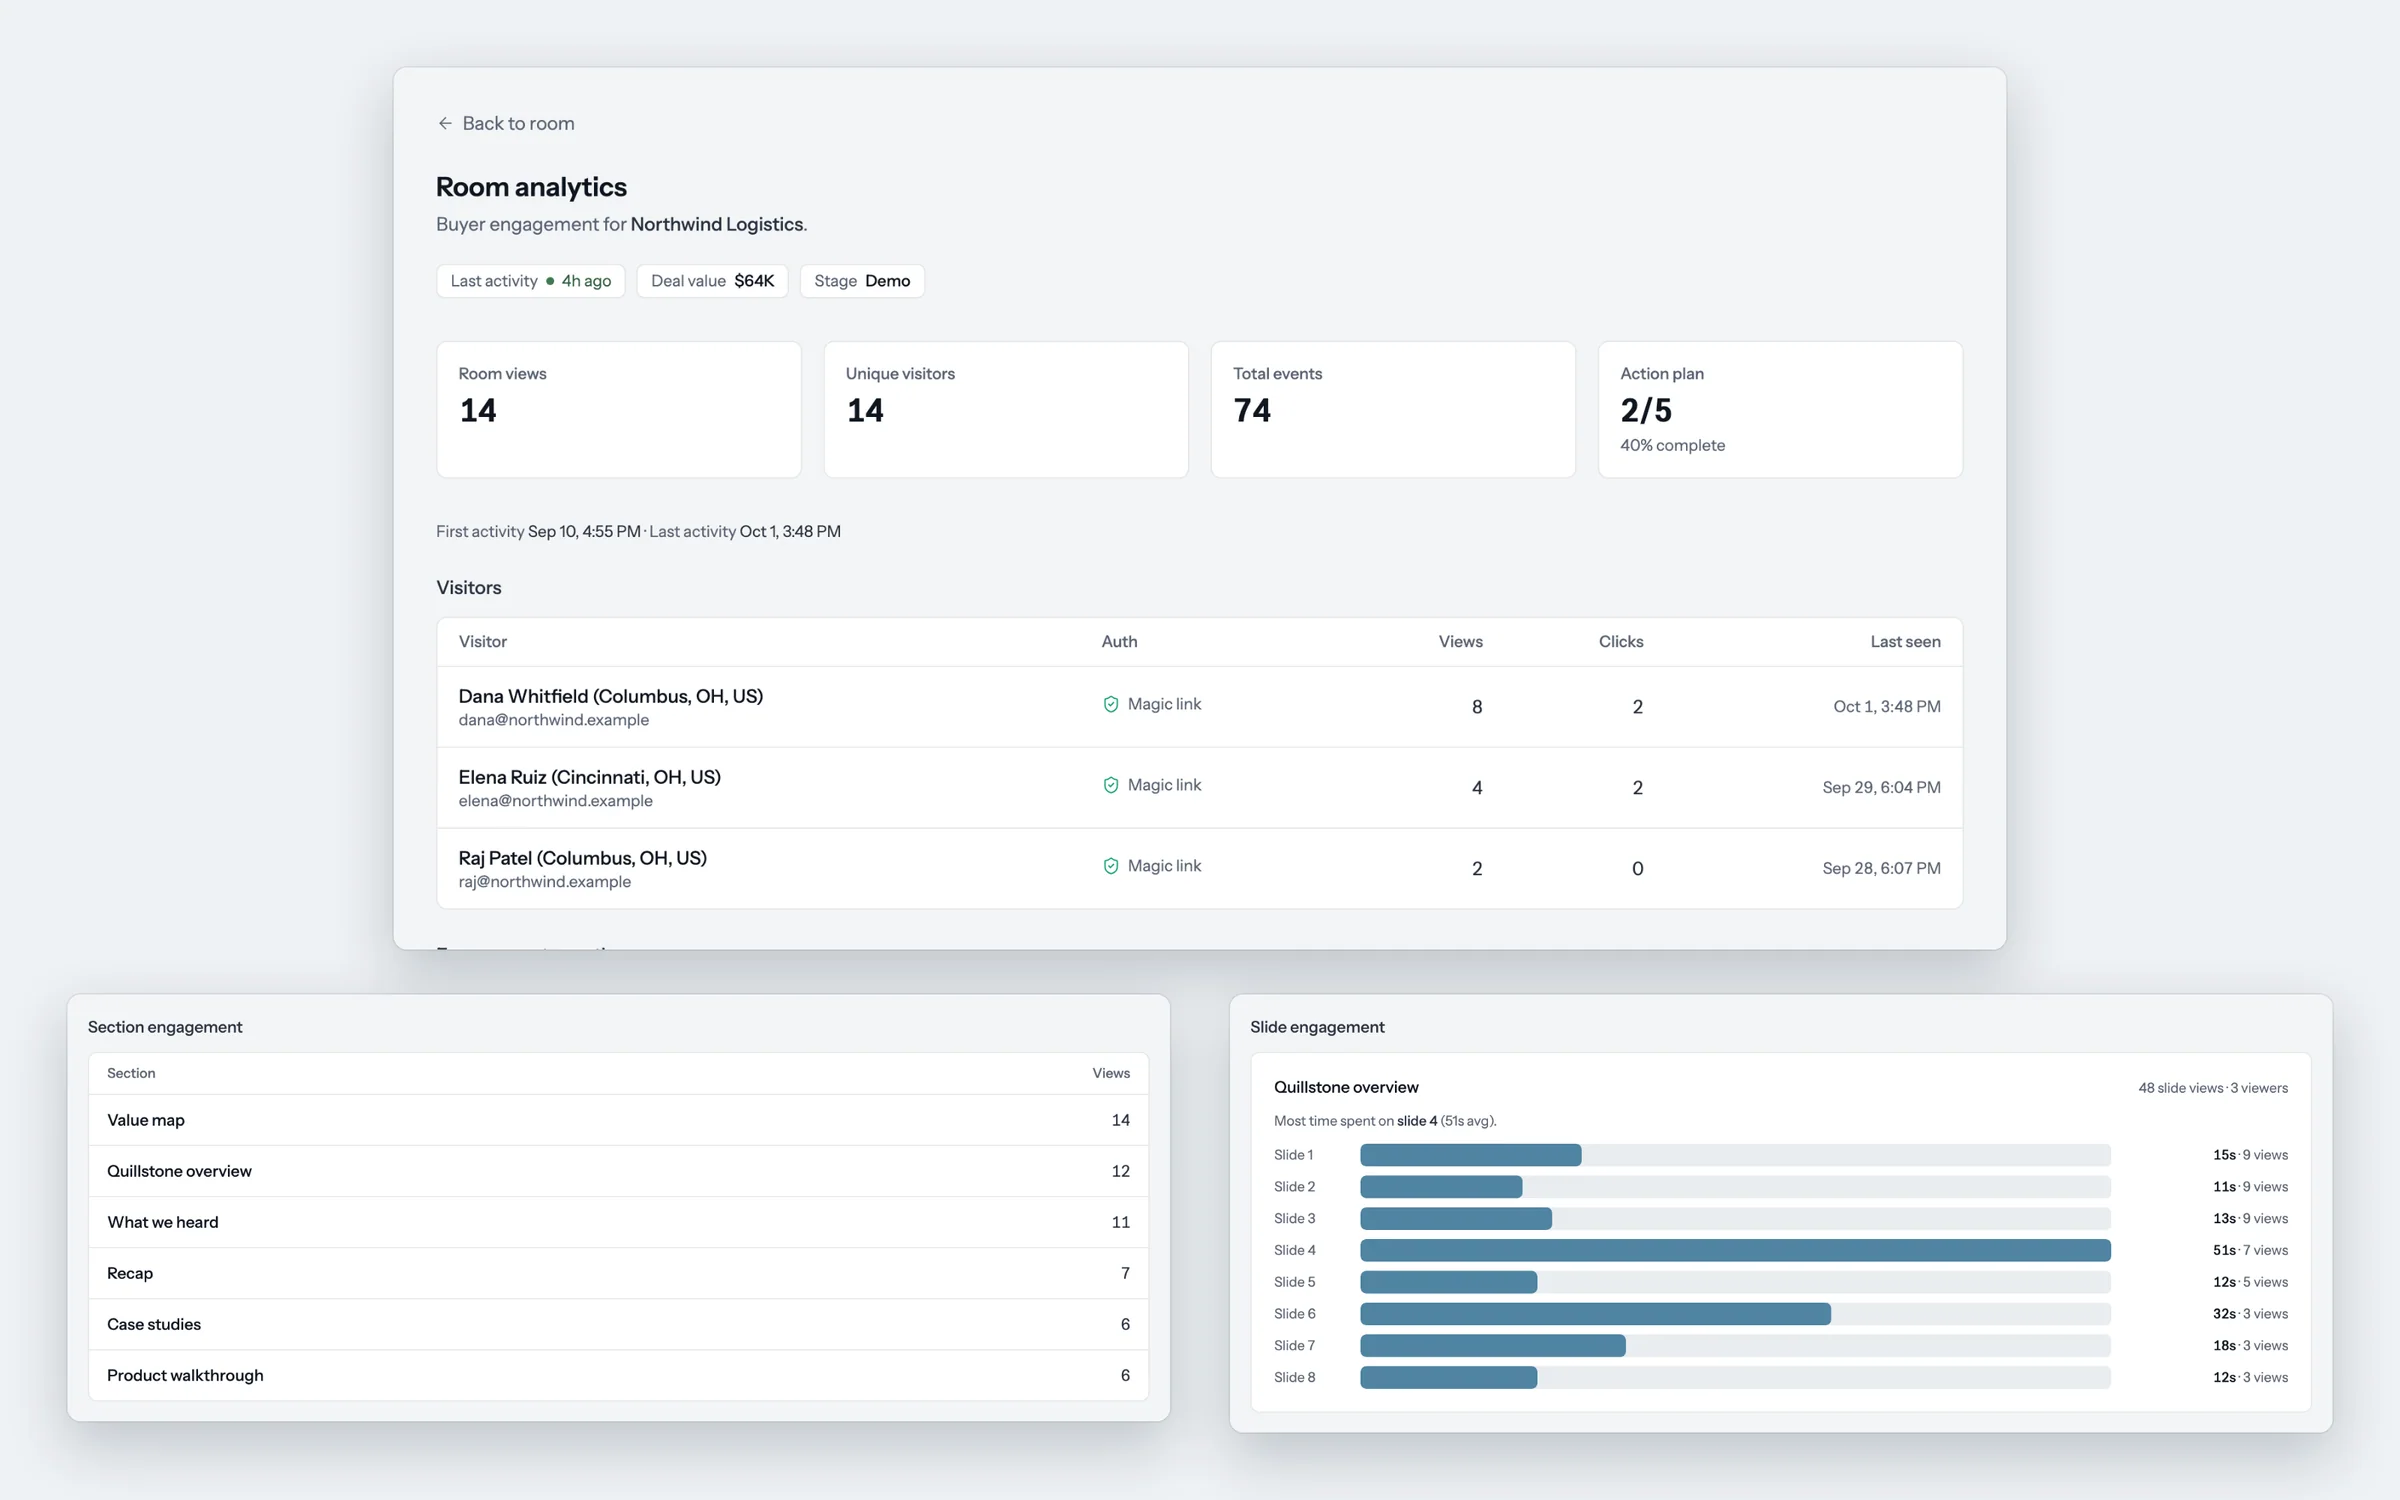Image resolution: width=2400 pixels, height=1500 pixels.
Task: Open the Room views card
Action: pos(619,410)
